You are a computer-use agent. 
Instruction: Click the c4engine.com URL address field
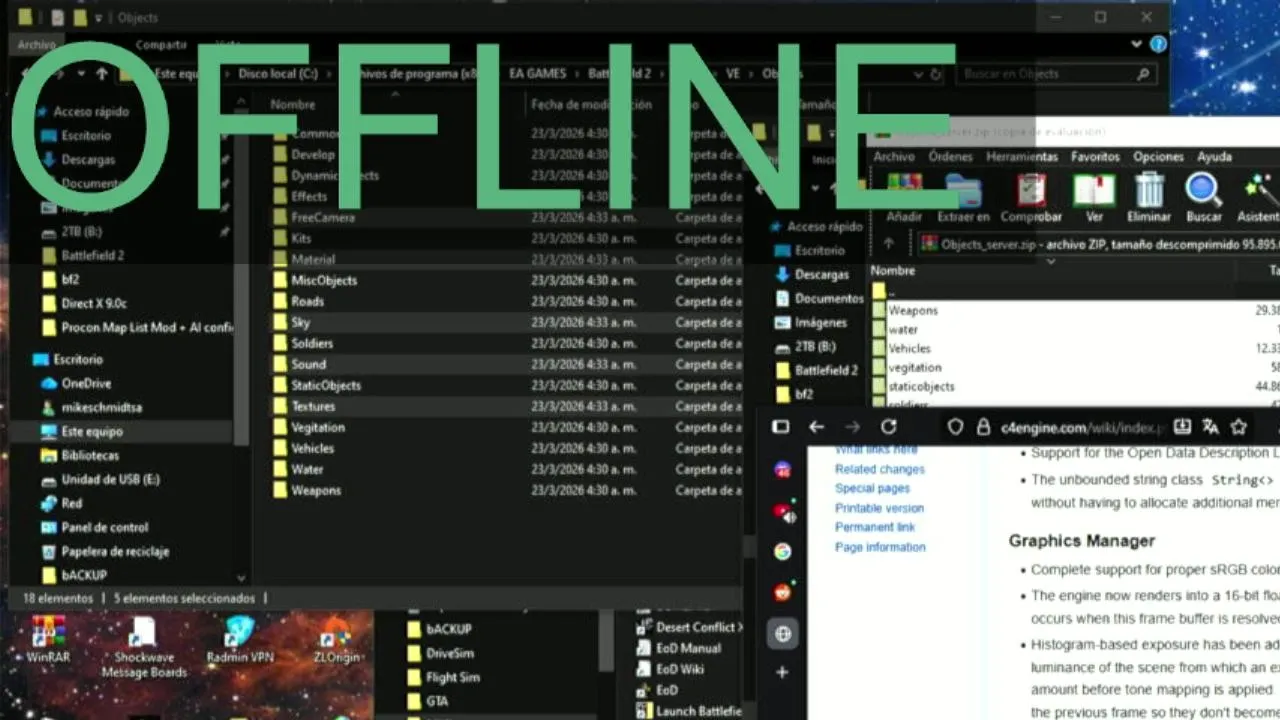coord(1082,428)
